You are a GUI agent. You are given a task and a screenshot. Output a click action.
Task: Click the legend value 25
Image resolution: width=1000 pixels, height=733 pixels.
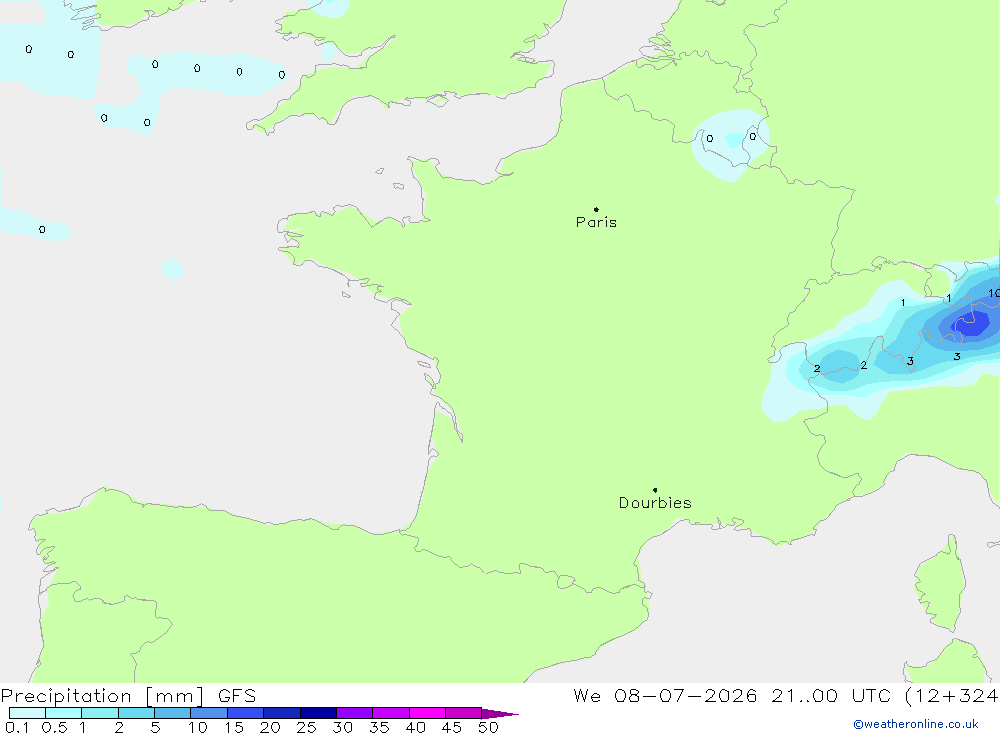pos(306,727)
